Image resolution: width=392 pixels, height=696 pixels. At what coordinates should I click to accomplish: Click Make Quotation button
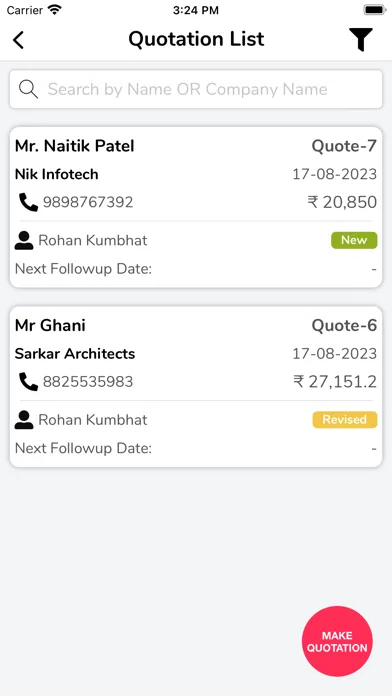337,641
